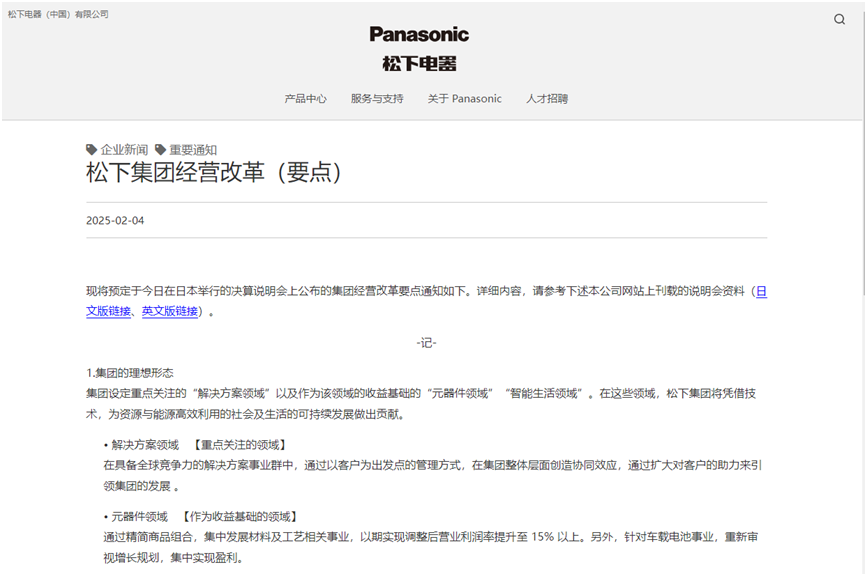This screenshot has width=867, height=576.
Task: Filter by the 重要通知 tag label
Action: click(x=193, y=150)
